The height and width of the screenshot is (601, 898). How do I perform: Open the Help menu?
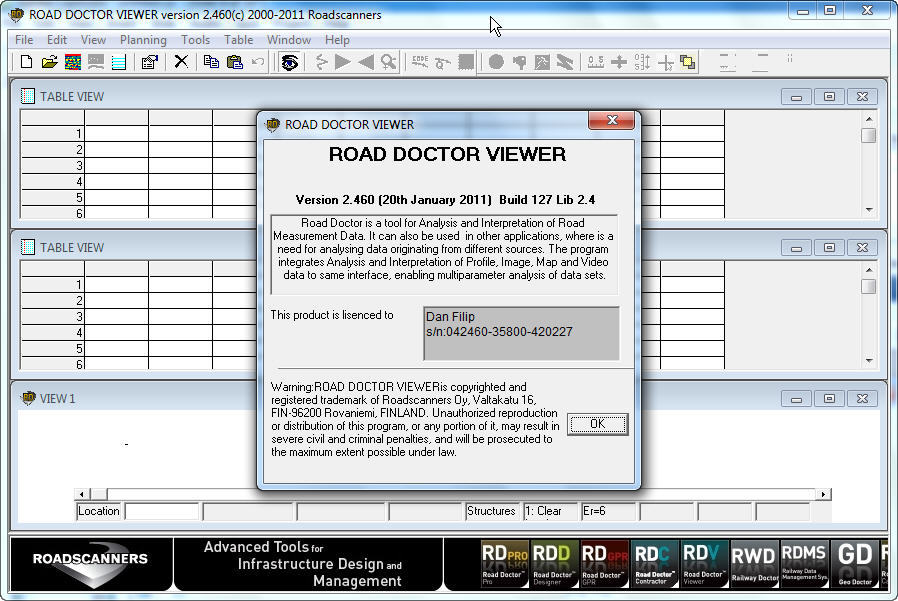pyautogui.click(x=337, y=40)
